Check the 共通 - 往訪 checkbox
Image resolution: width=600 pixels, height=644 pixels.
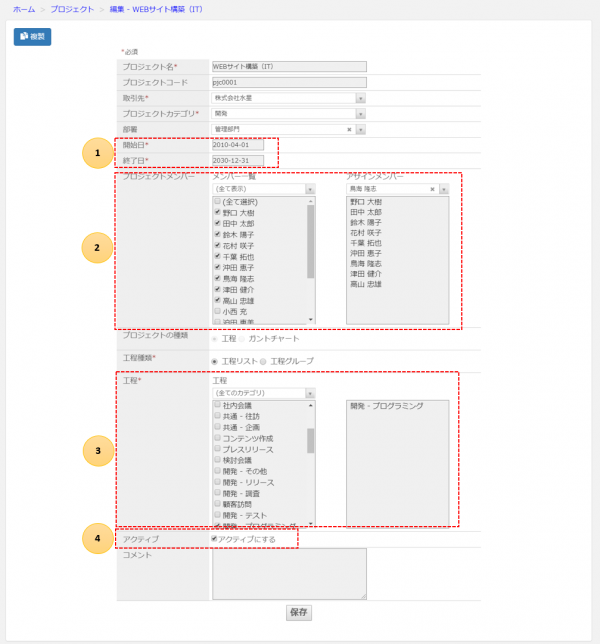click(x=218, y=416)
